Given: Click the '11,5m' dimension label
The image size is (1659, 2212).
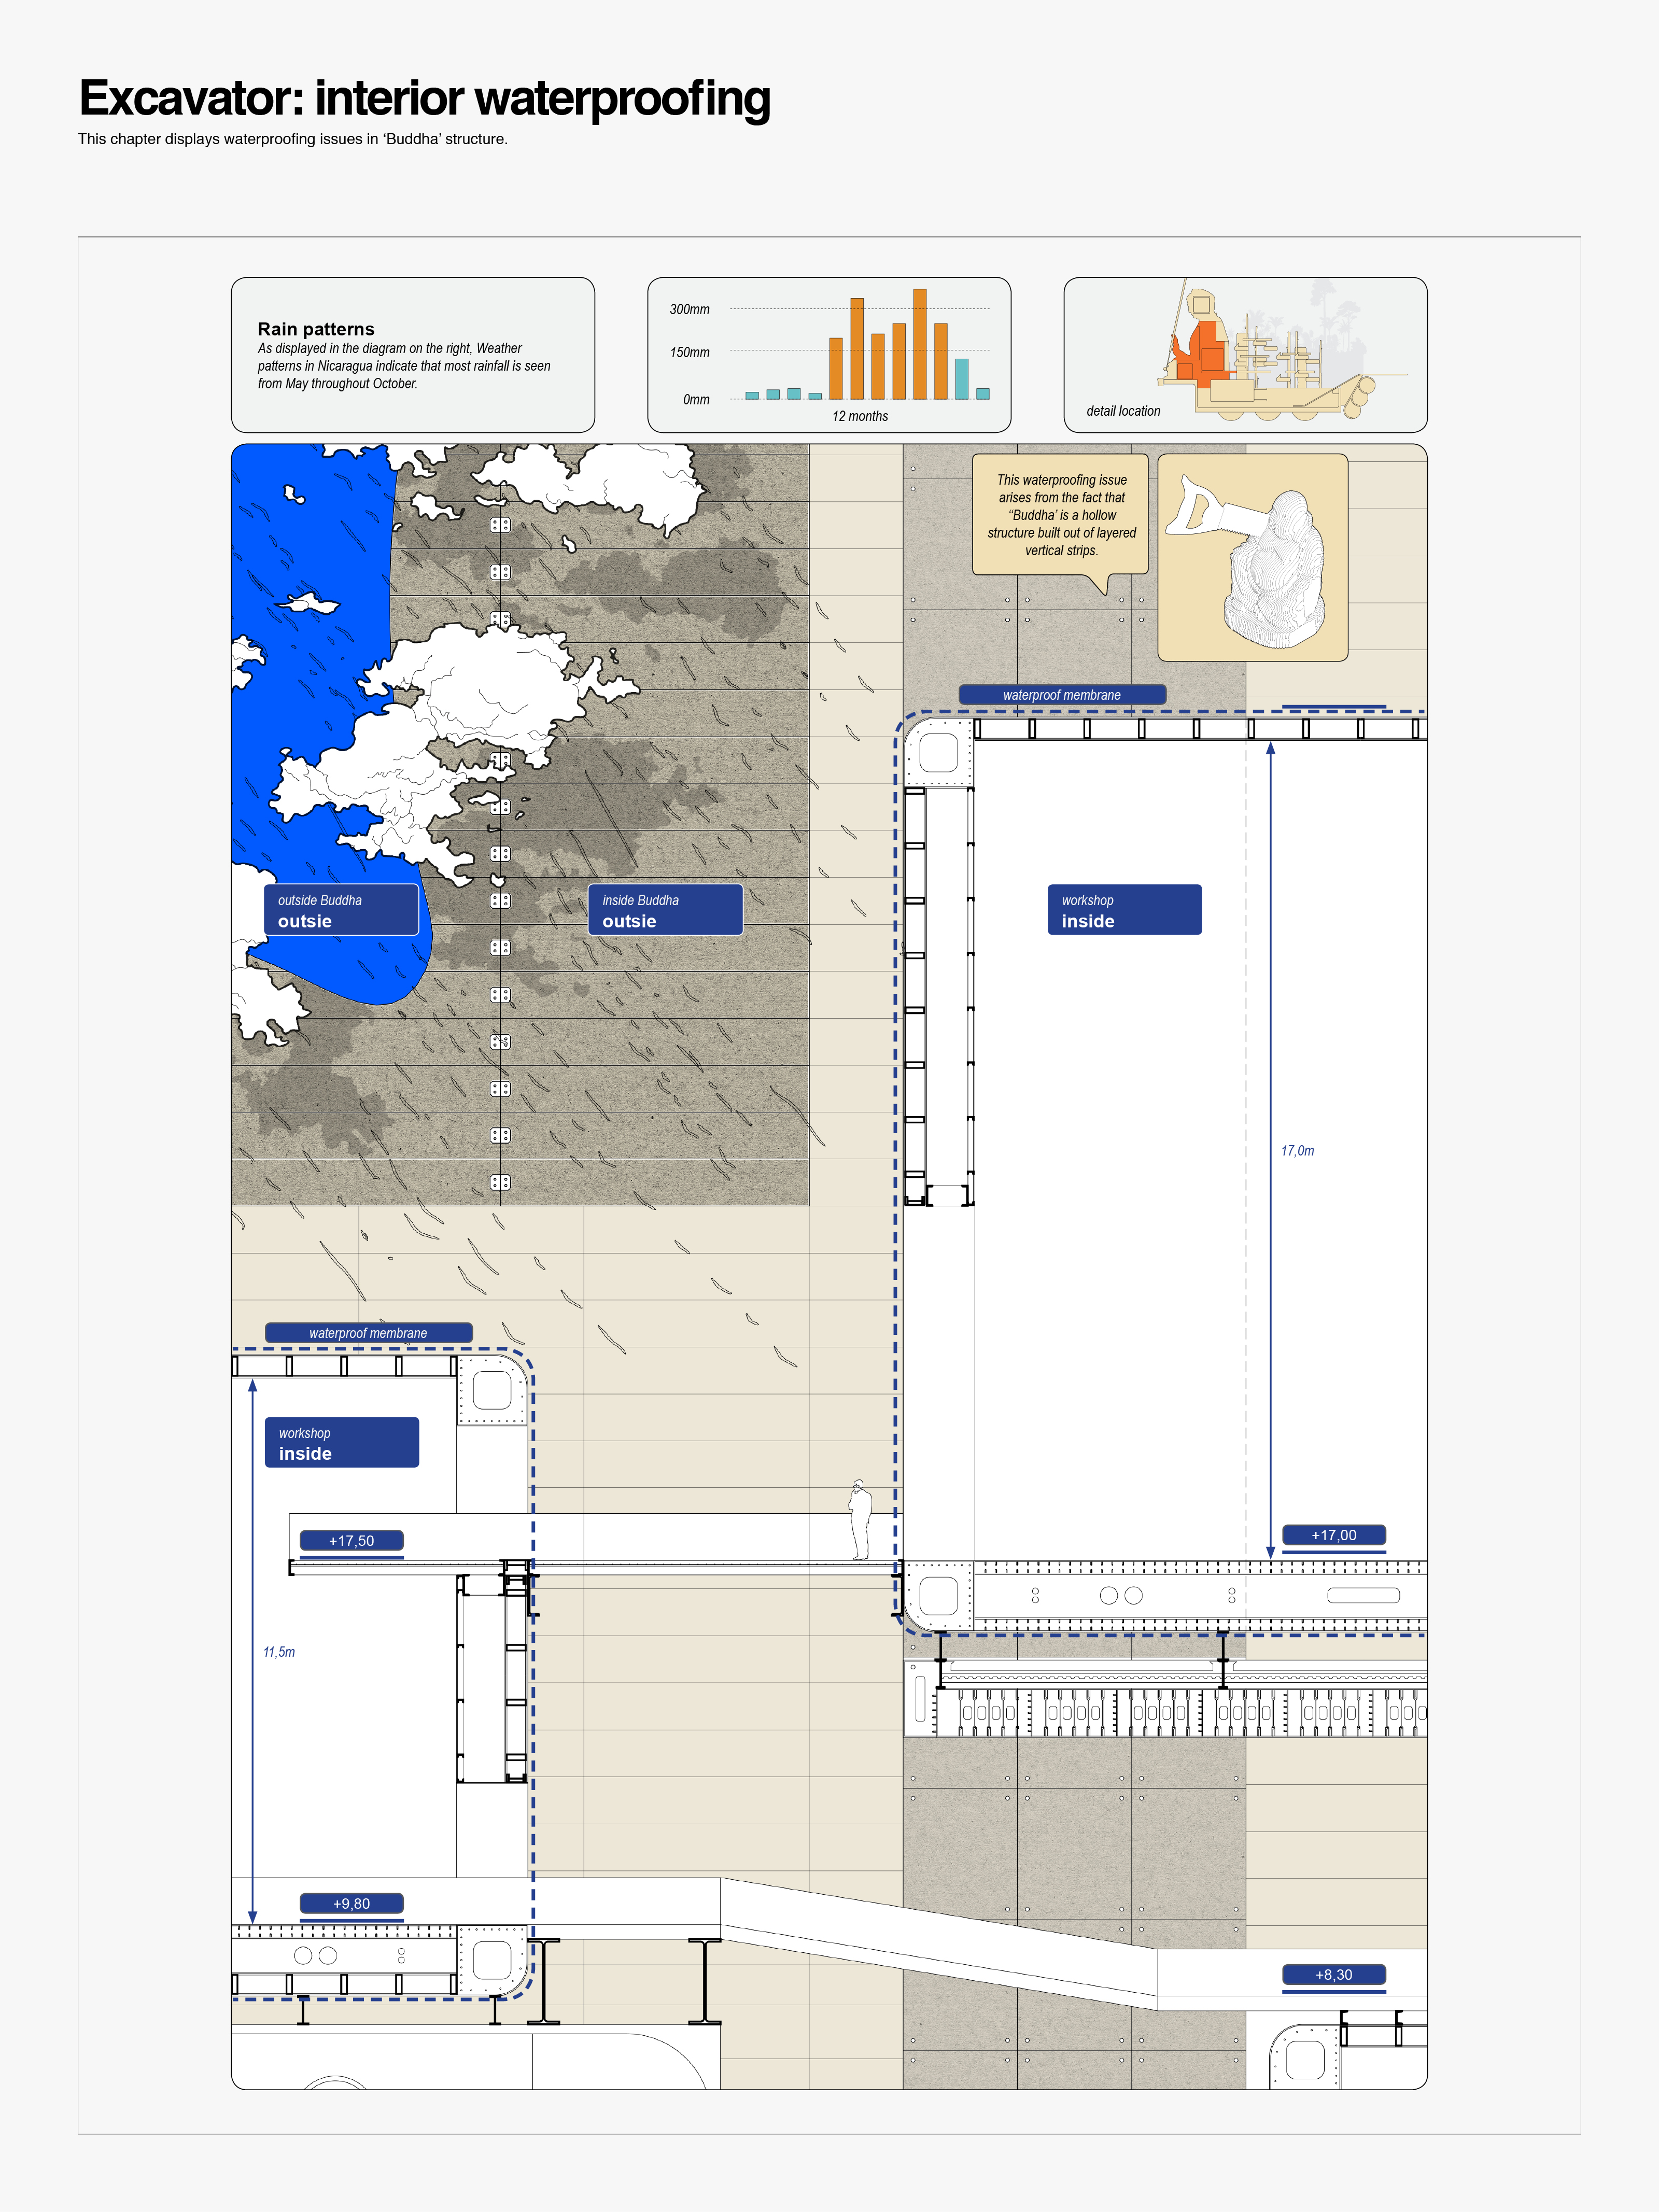Looking at the screenshot, I should [279, 1652].
